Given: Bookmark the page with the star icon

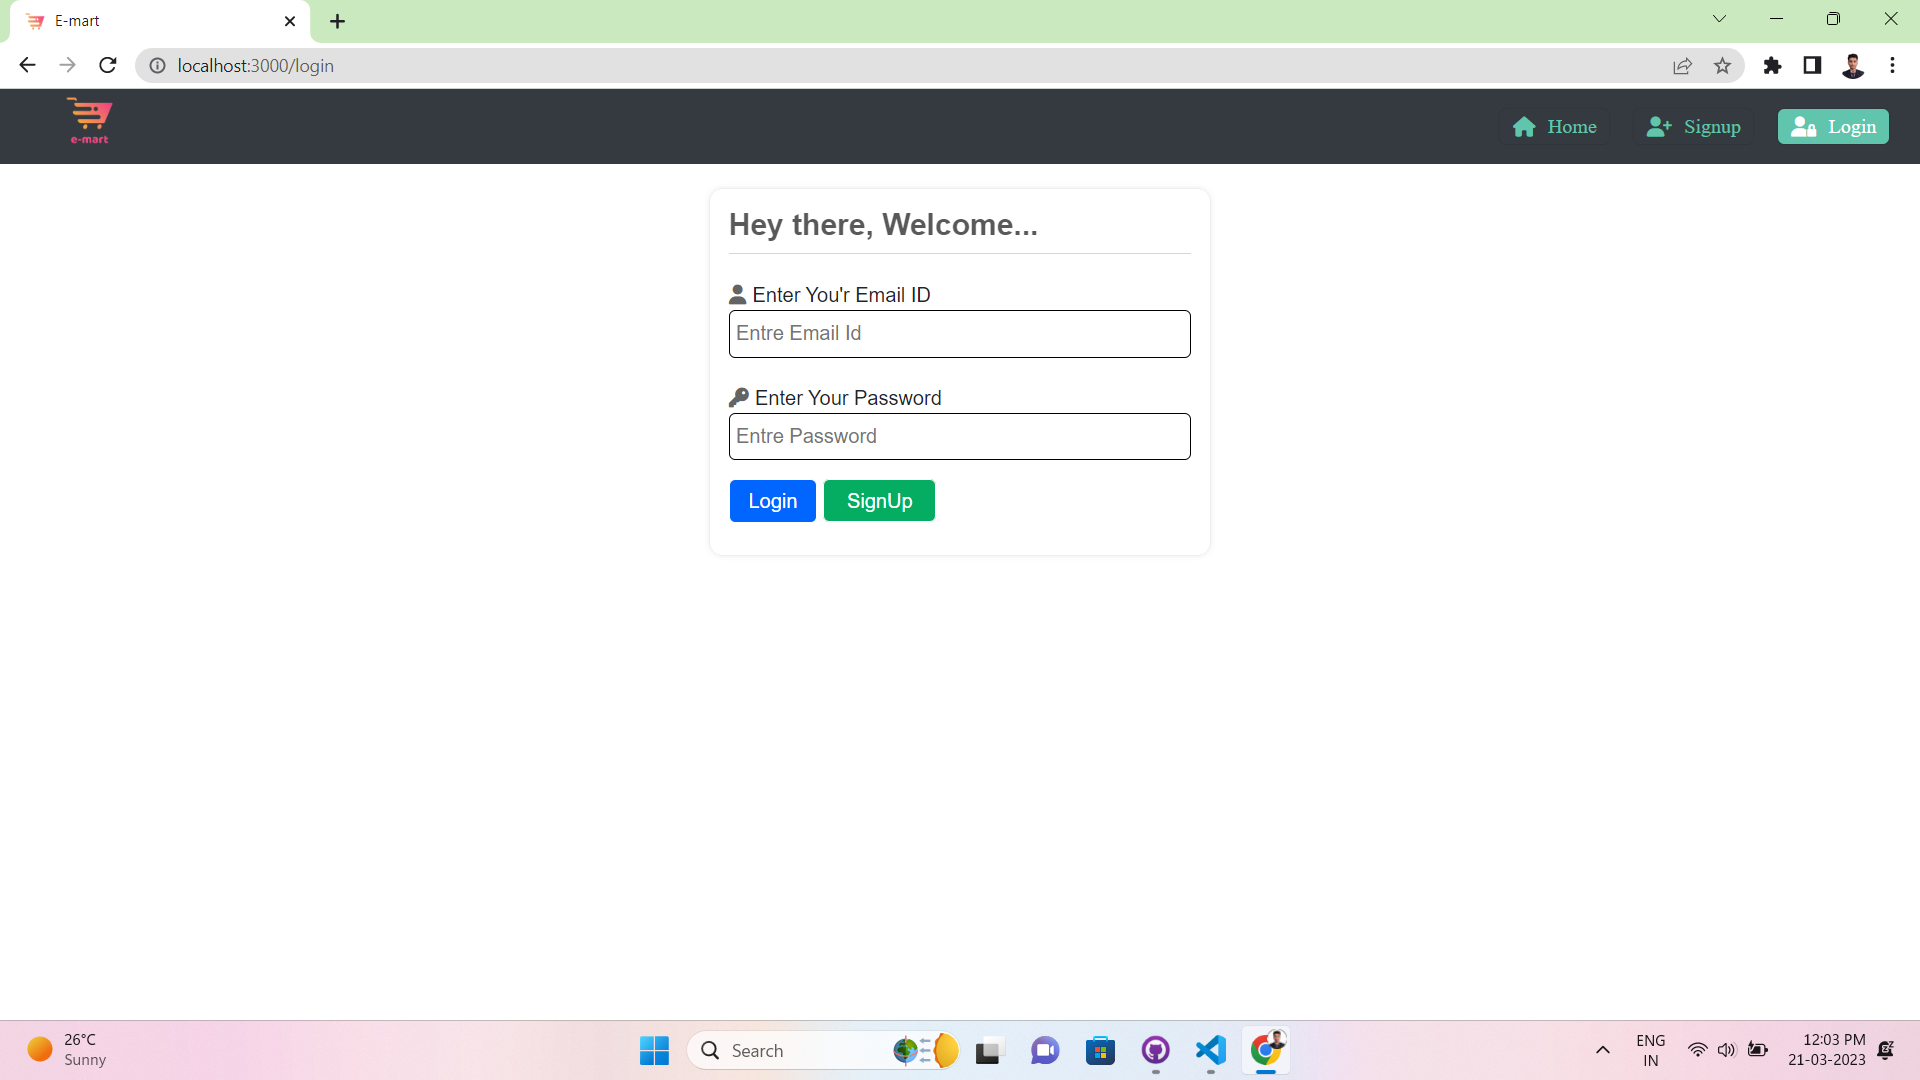Looking at the screenshot, I should [1722, 65].
